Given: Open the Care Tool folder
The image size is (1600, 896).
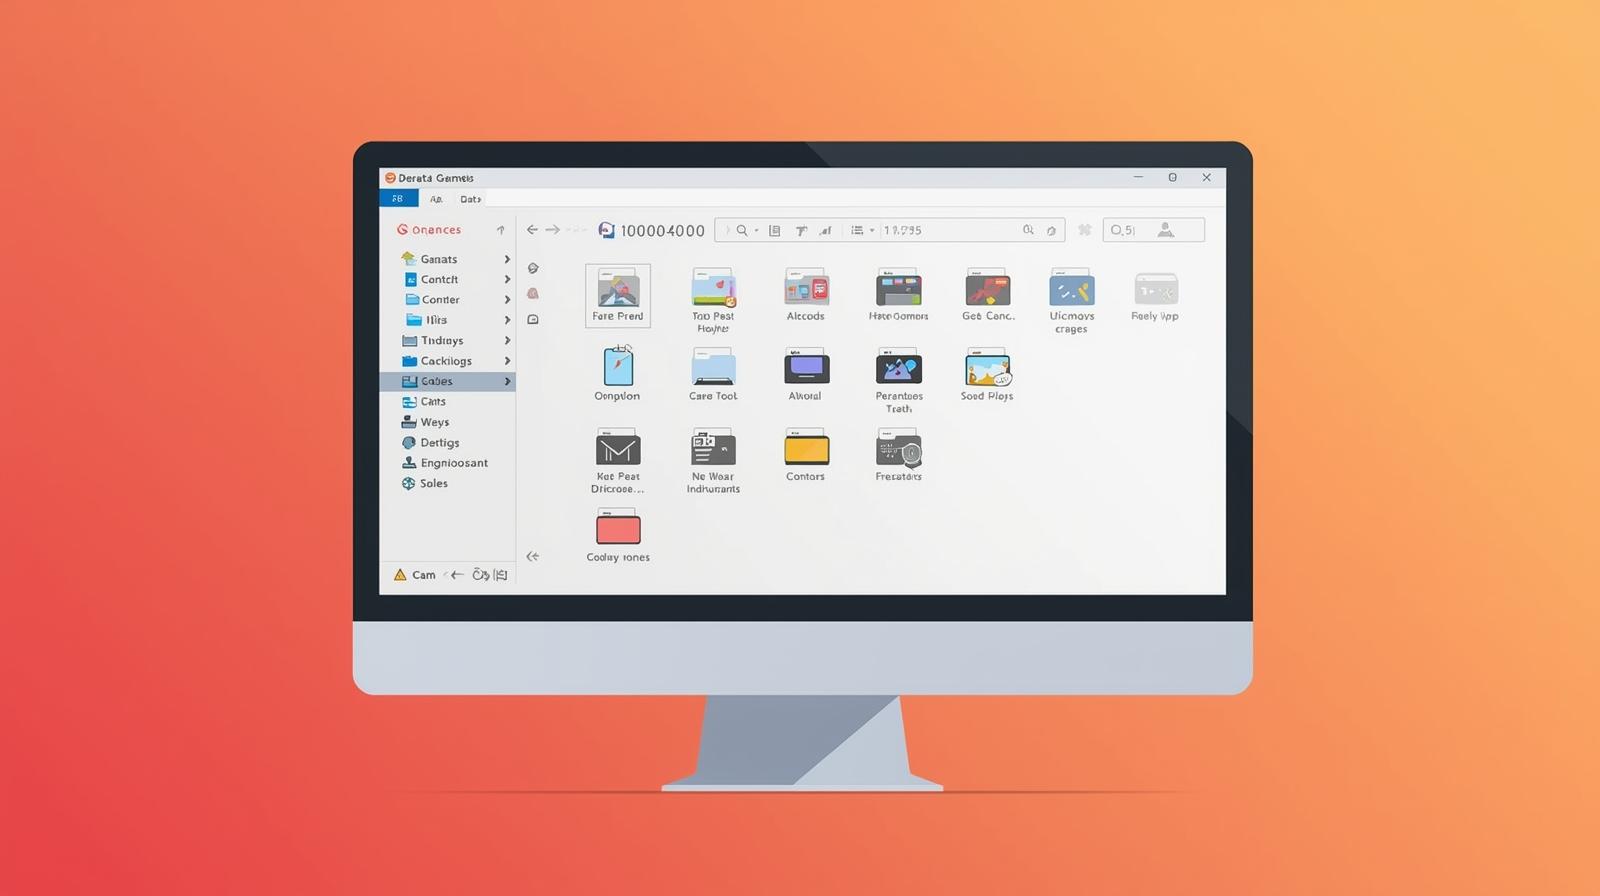Looking at the screenshot, I should click(713, 368).
